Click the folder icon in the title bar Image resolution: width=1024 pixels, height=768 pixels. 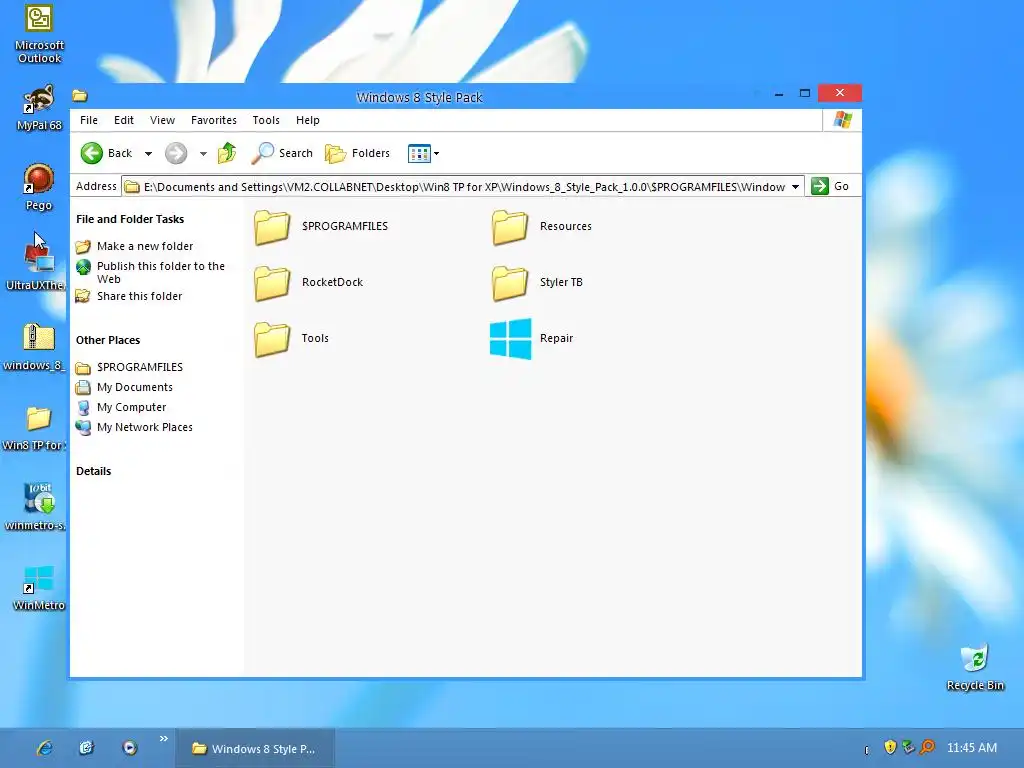coord(80,97)
